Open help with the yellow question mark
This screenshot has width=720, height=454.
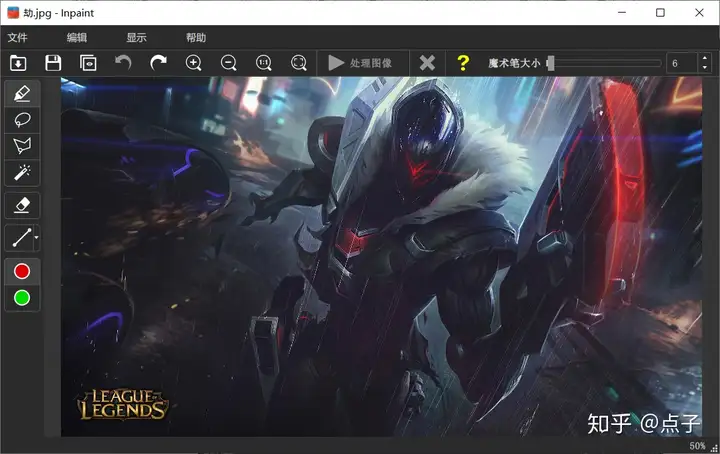463,63
